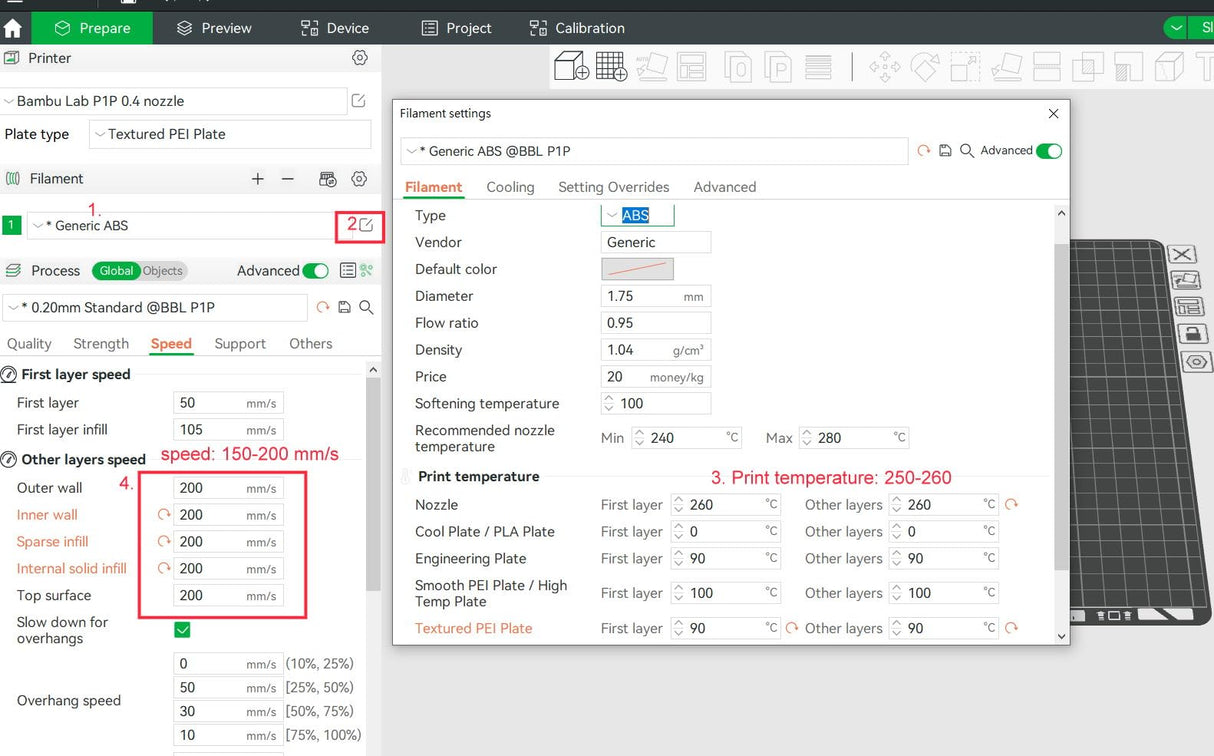Click Default color swatch

[x=637, y=269]
